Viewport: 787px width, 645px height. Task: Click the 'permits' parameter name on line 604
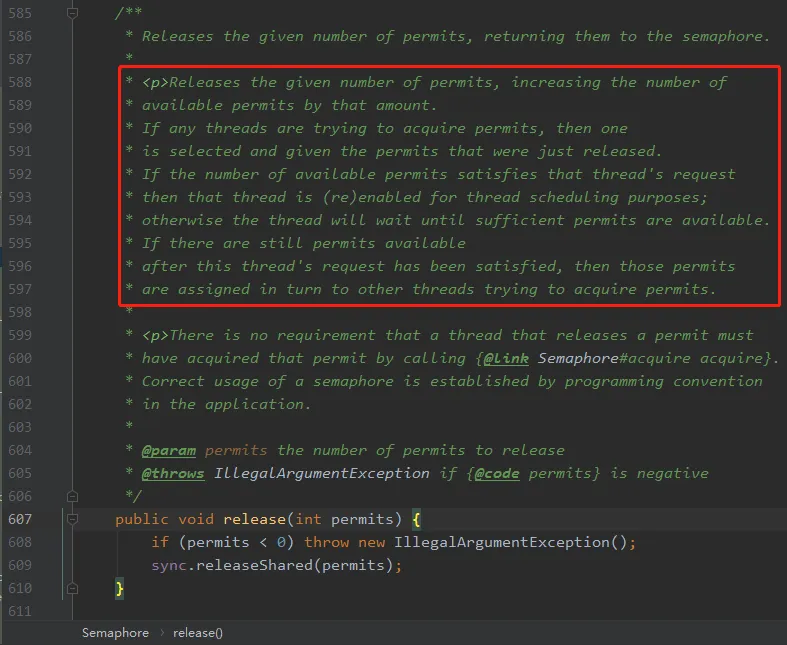236,450
